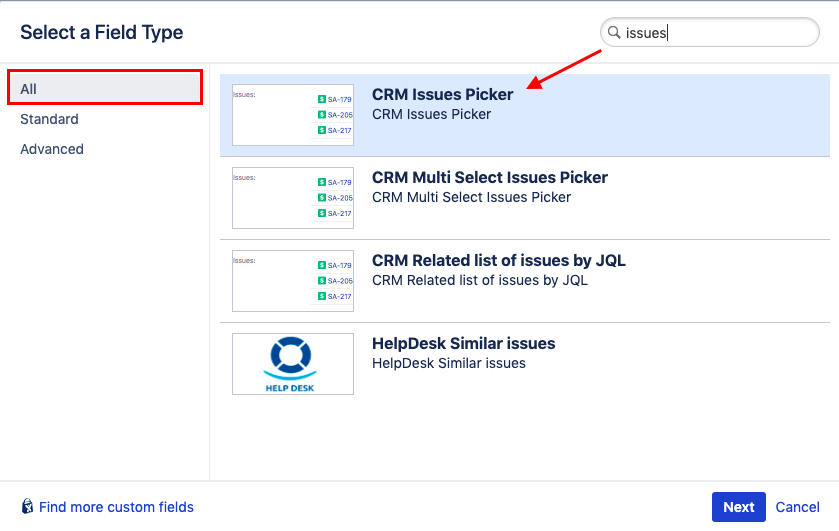
Task: Open the Find more custom fields link
Action: coord(116,507)
